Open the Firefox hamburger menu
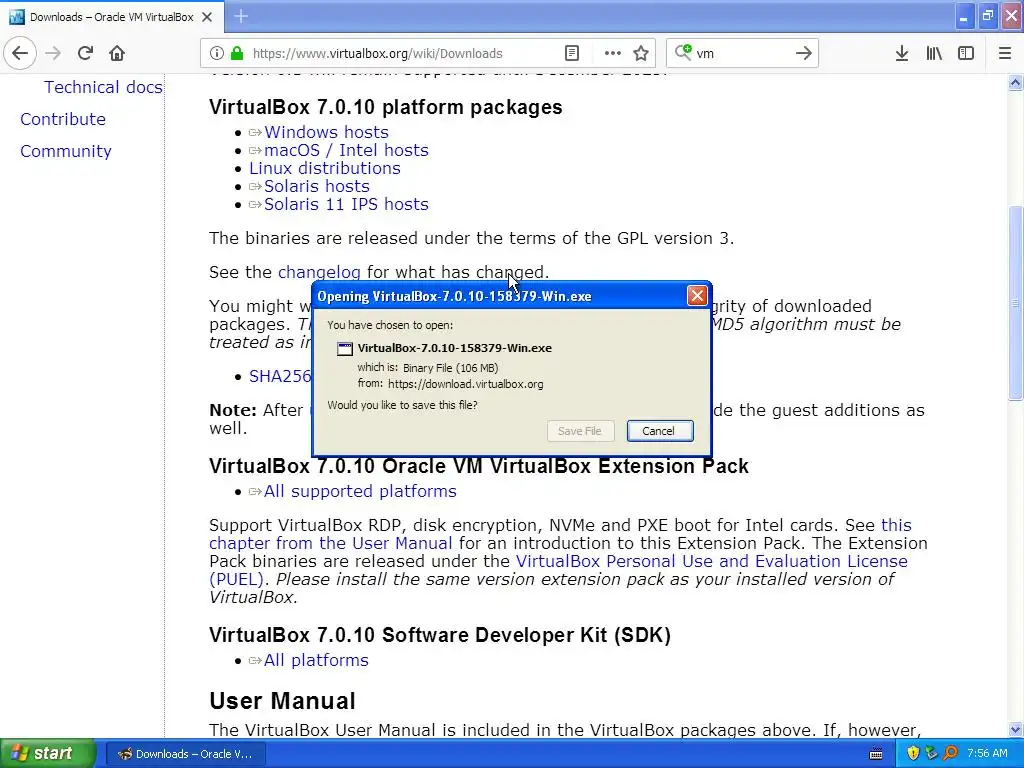Screen dimensions: 1024x768 [1005, 53]
